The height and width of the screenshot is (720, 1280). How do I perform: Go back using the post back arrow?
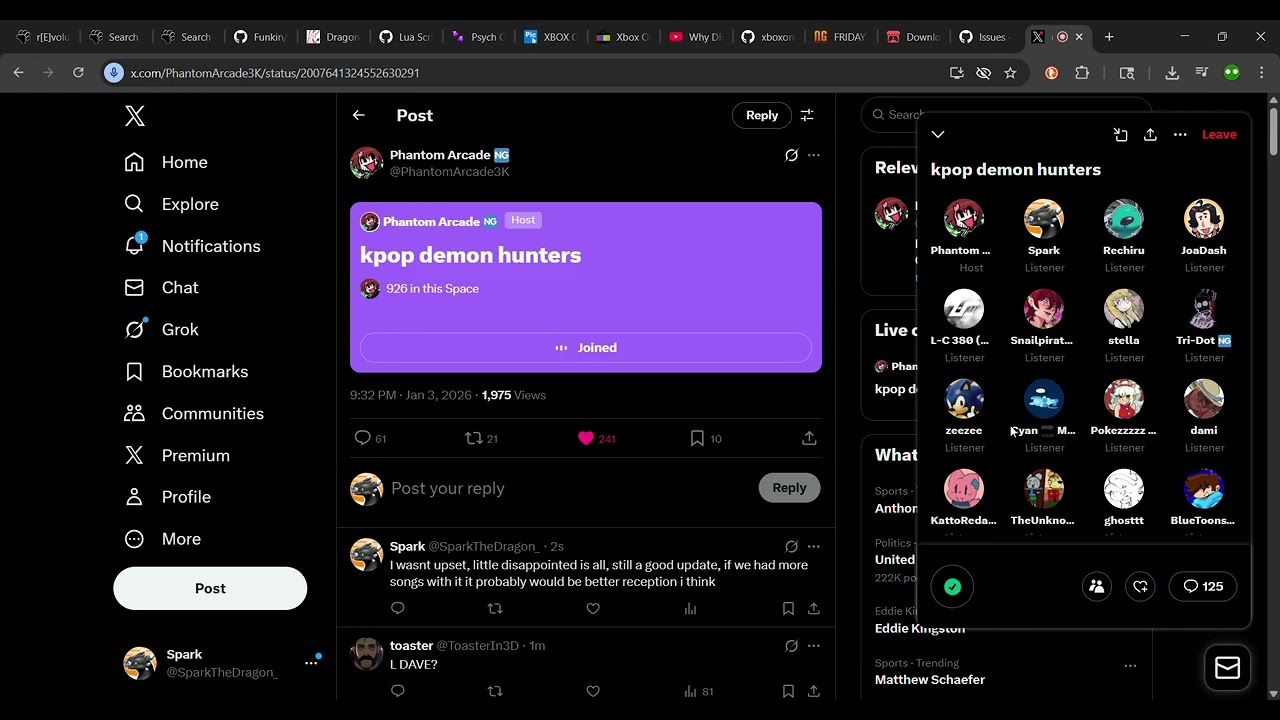tap(359, 116)
